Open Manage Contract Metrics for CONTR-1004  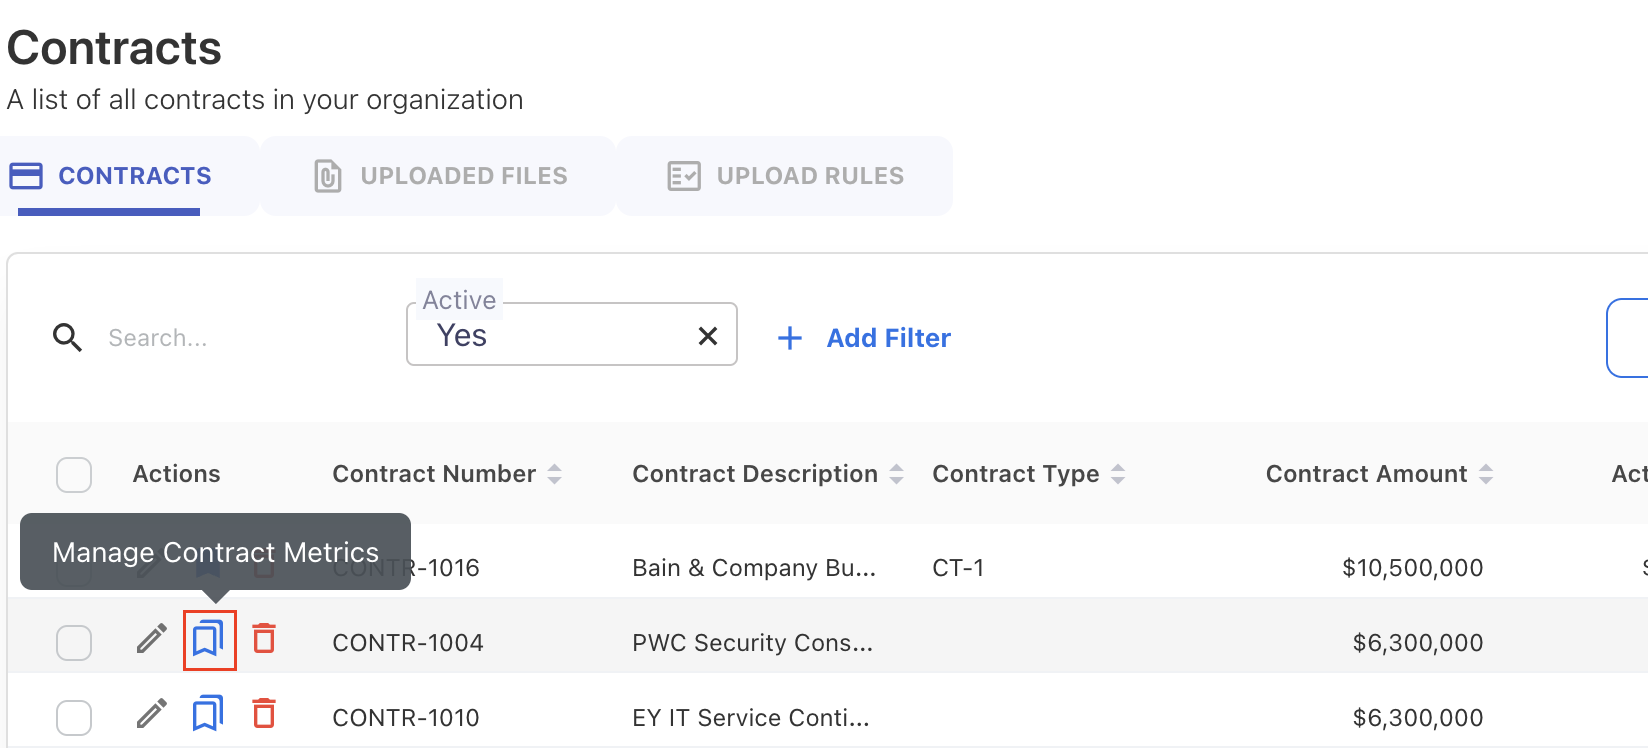click(209, 638)
